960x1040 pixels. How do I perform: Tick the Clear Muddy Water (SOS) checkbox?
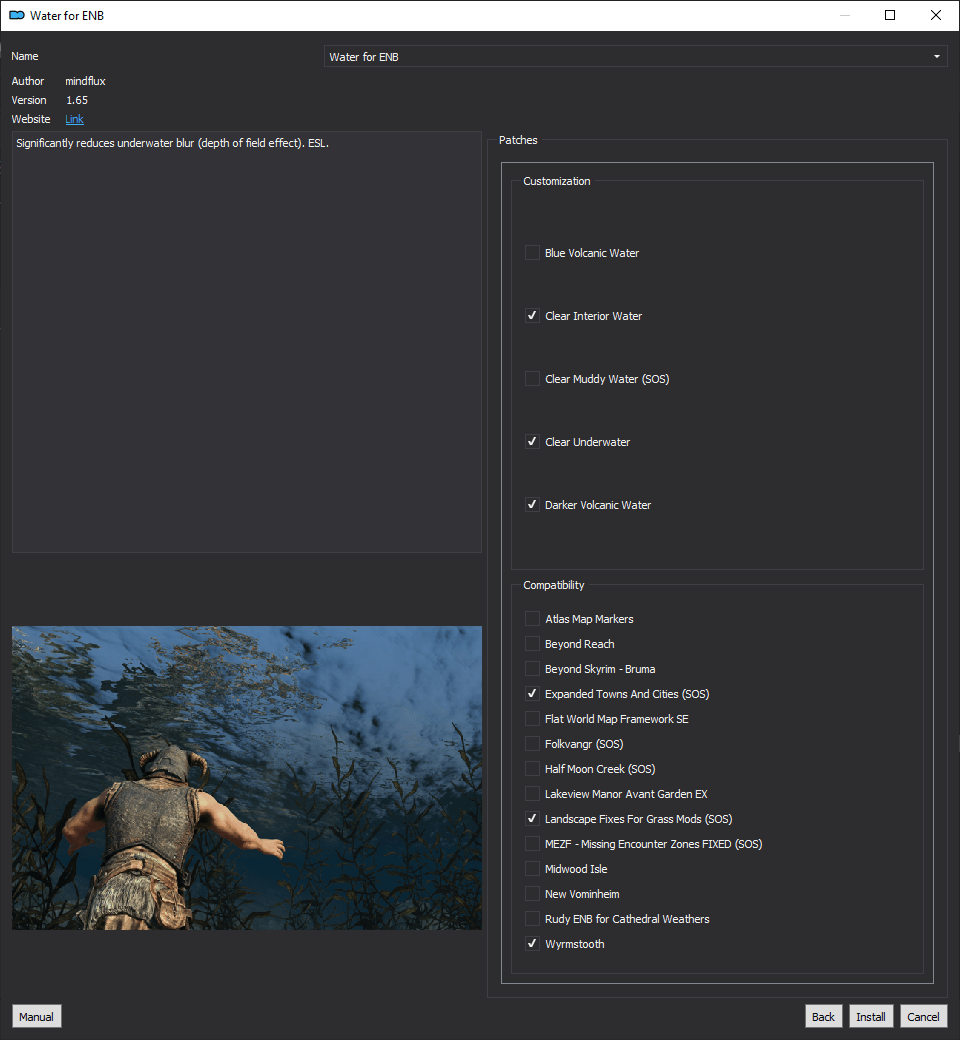point(532,379)
